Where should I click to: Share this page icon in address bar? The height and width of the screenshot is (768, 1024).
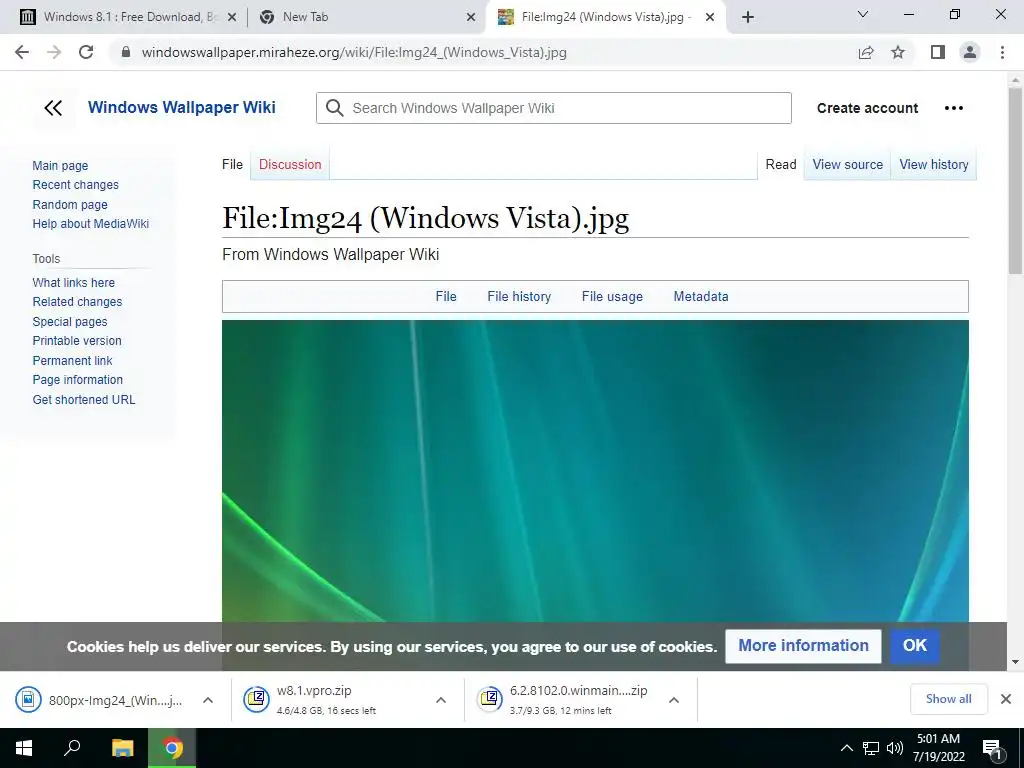click(866, 52)
